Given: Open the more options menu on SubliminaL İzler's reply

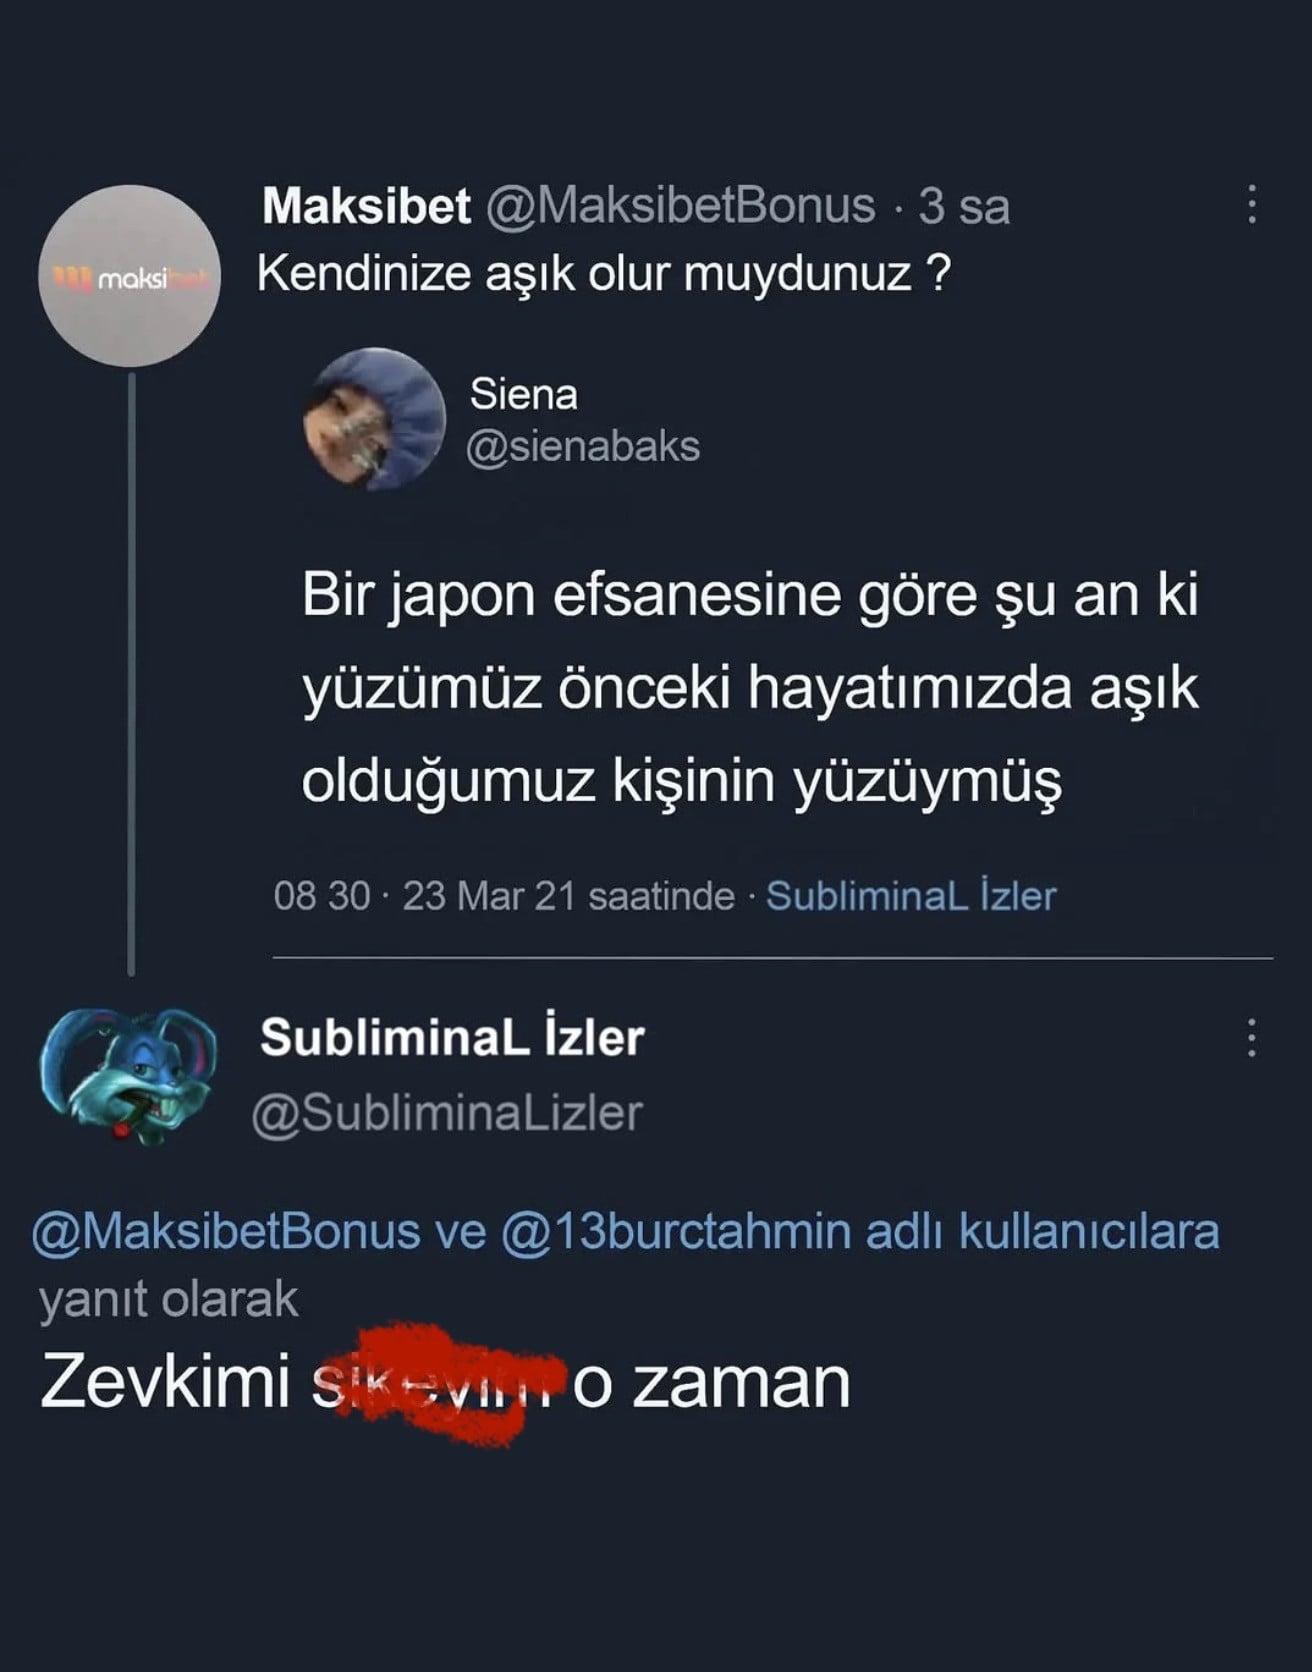Looking at the screenshot, I should coord(1251,1038).
